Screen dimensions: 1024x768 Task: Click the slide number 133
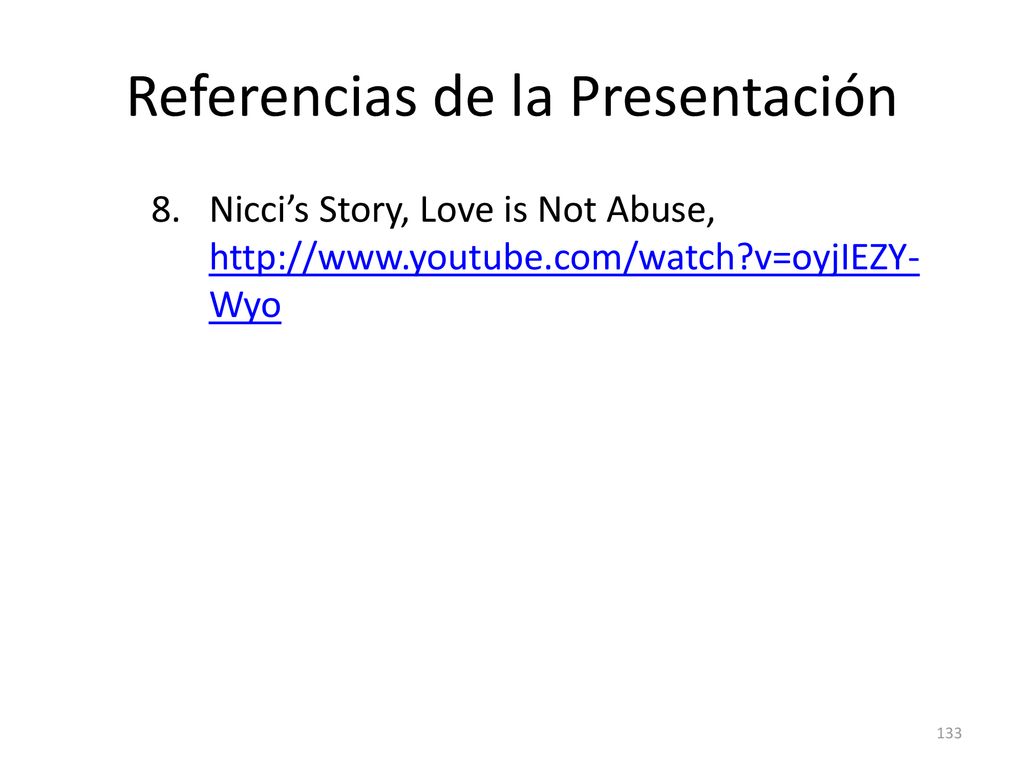click(949, 733)
